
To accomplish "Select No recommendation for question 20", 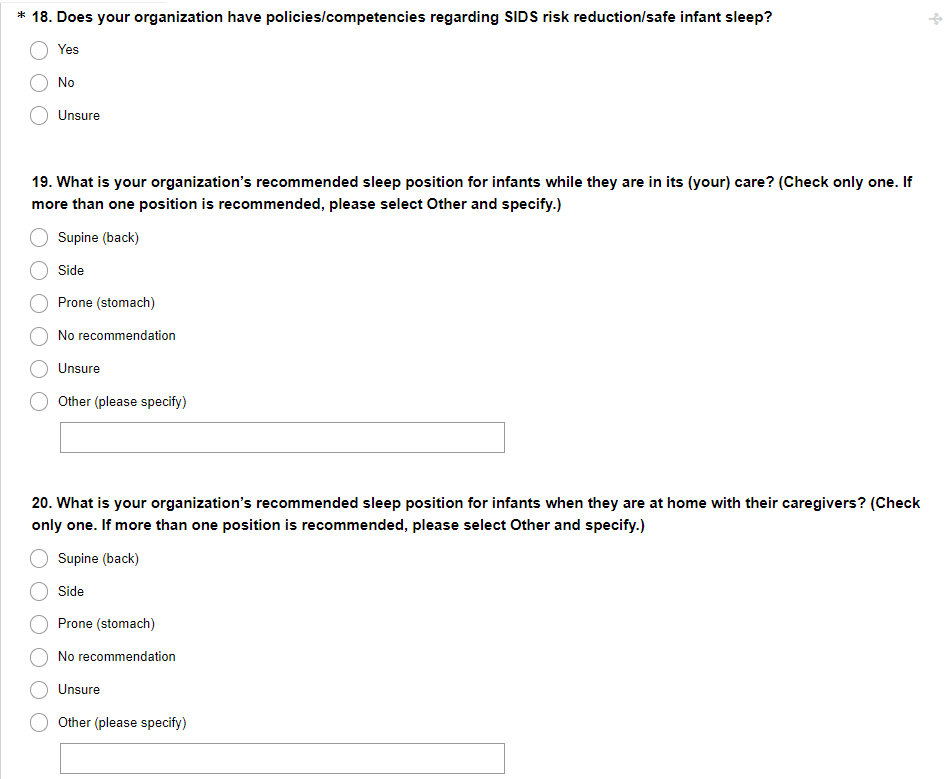I will [x=39, y=657].
